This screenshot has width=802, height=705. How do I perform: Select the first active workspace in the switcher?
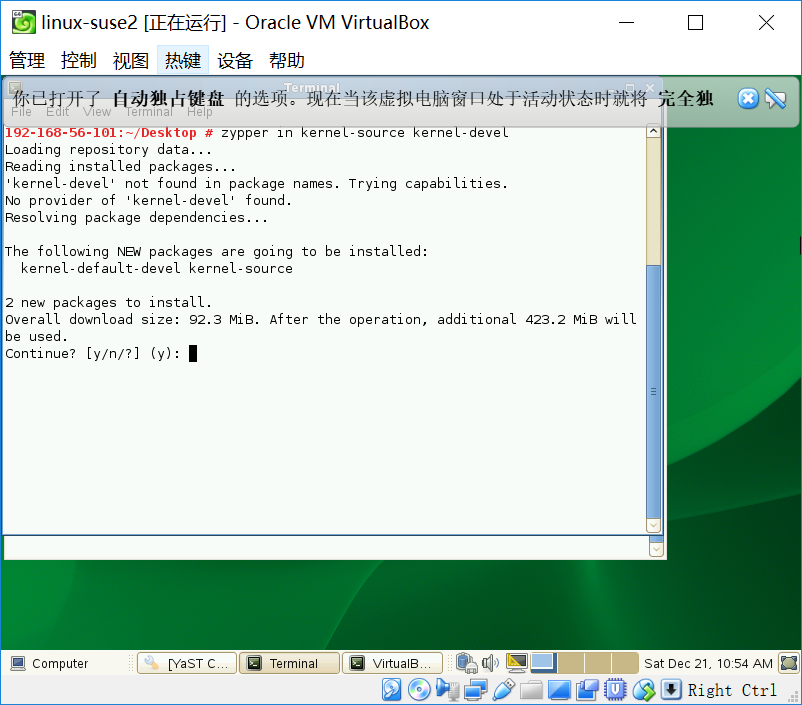pos(544,663)
